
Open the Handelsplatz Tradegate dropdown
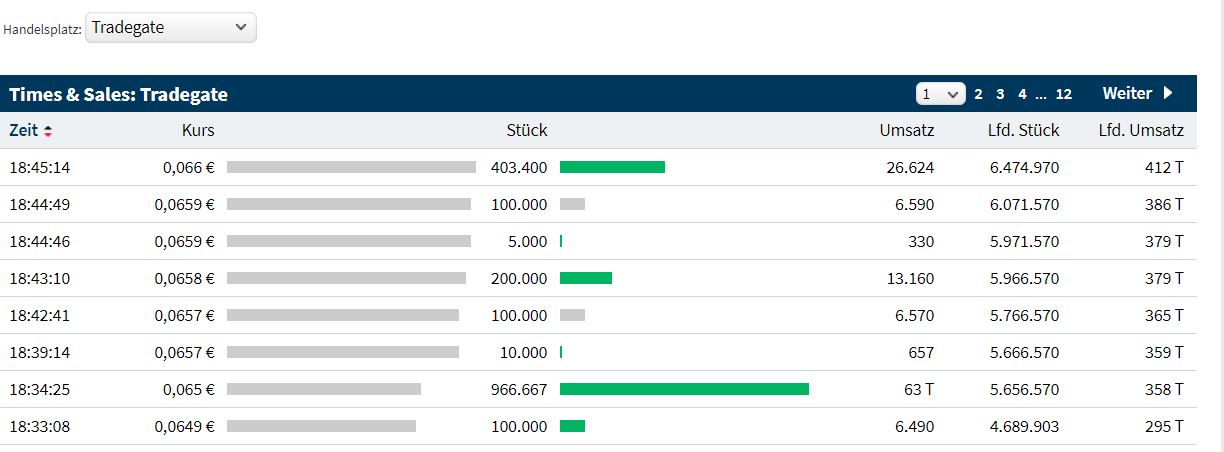[170, 28]
